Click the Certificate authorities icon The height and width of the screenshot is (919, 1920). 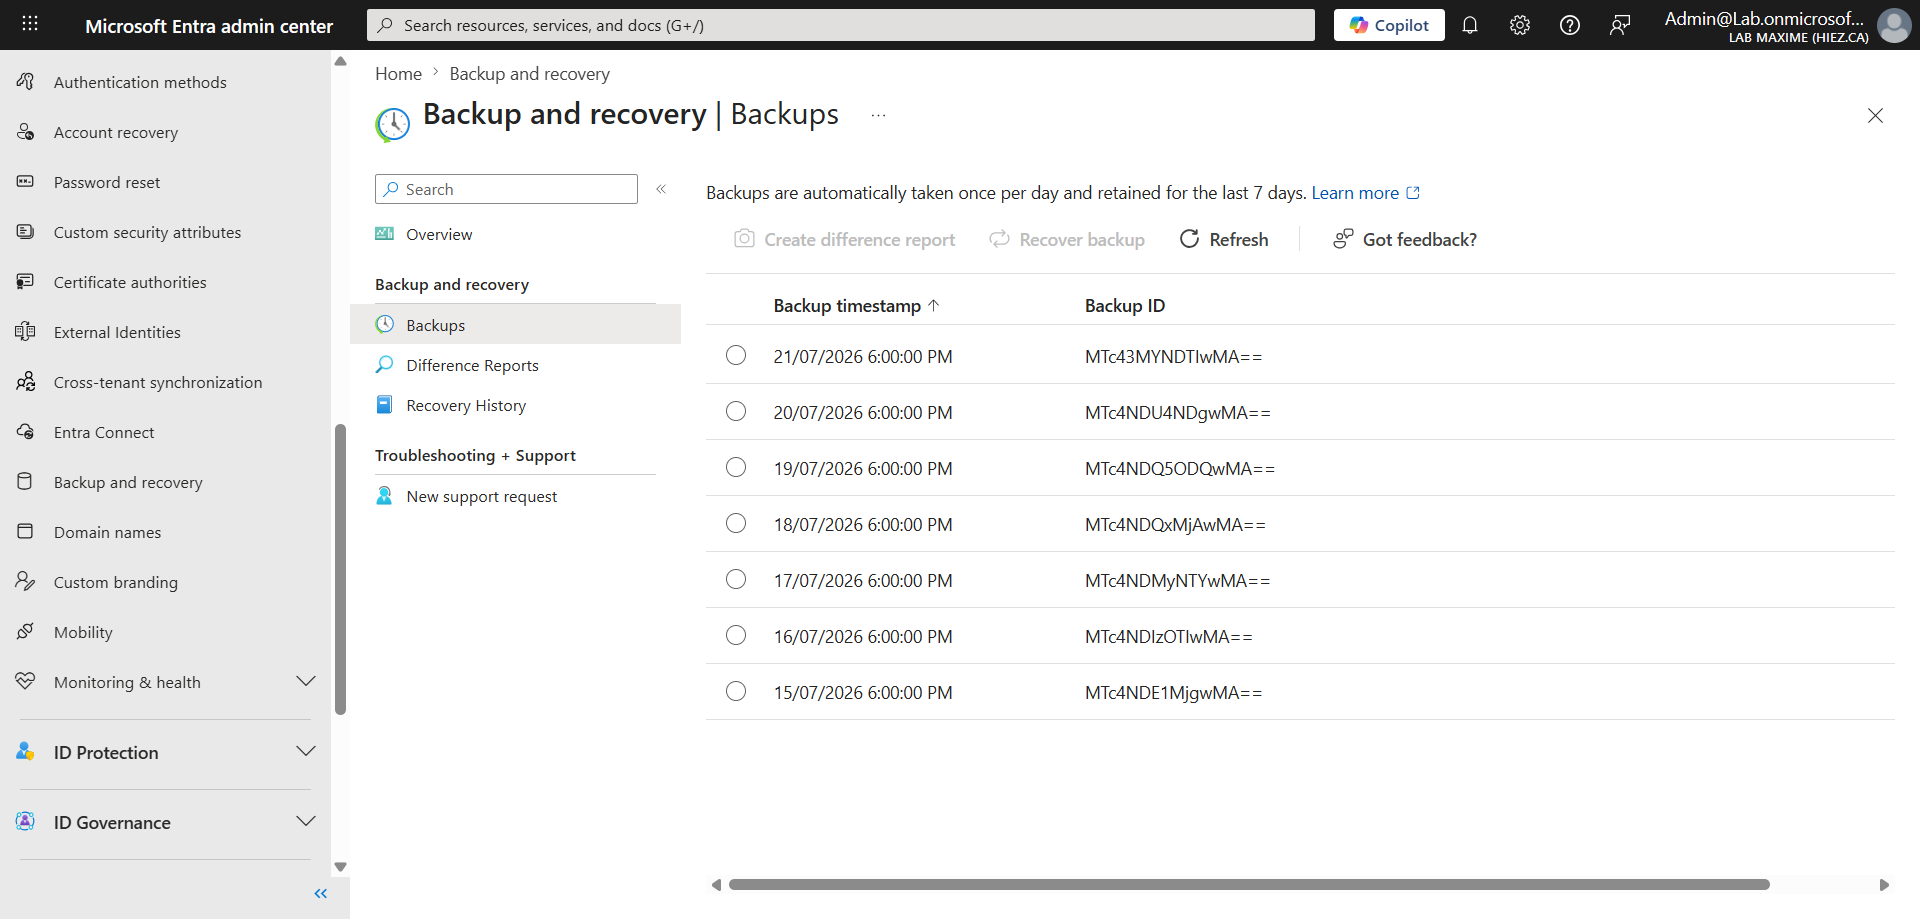pos(26,281)
